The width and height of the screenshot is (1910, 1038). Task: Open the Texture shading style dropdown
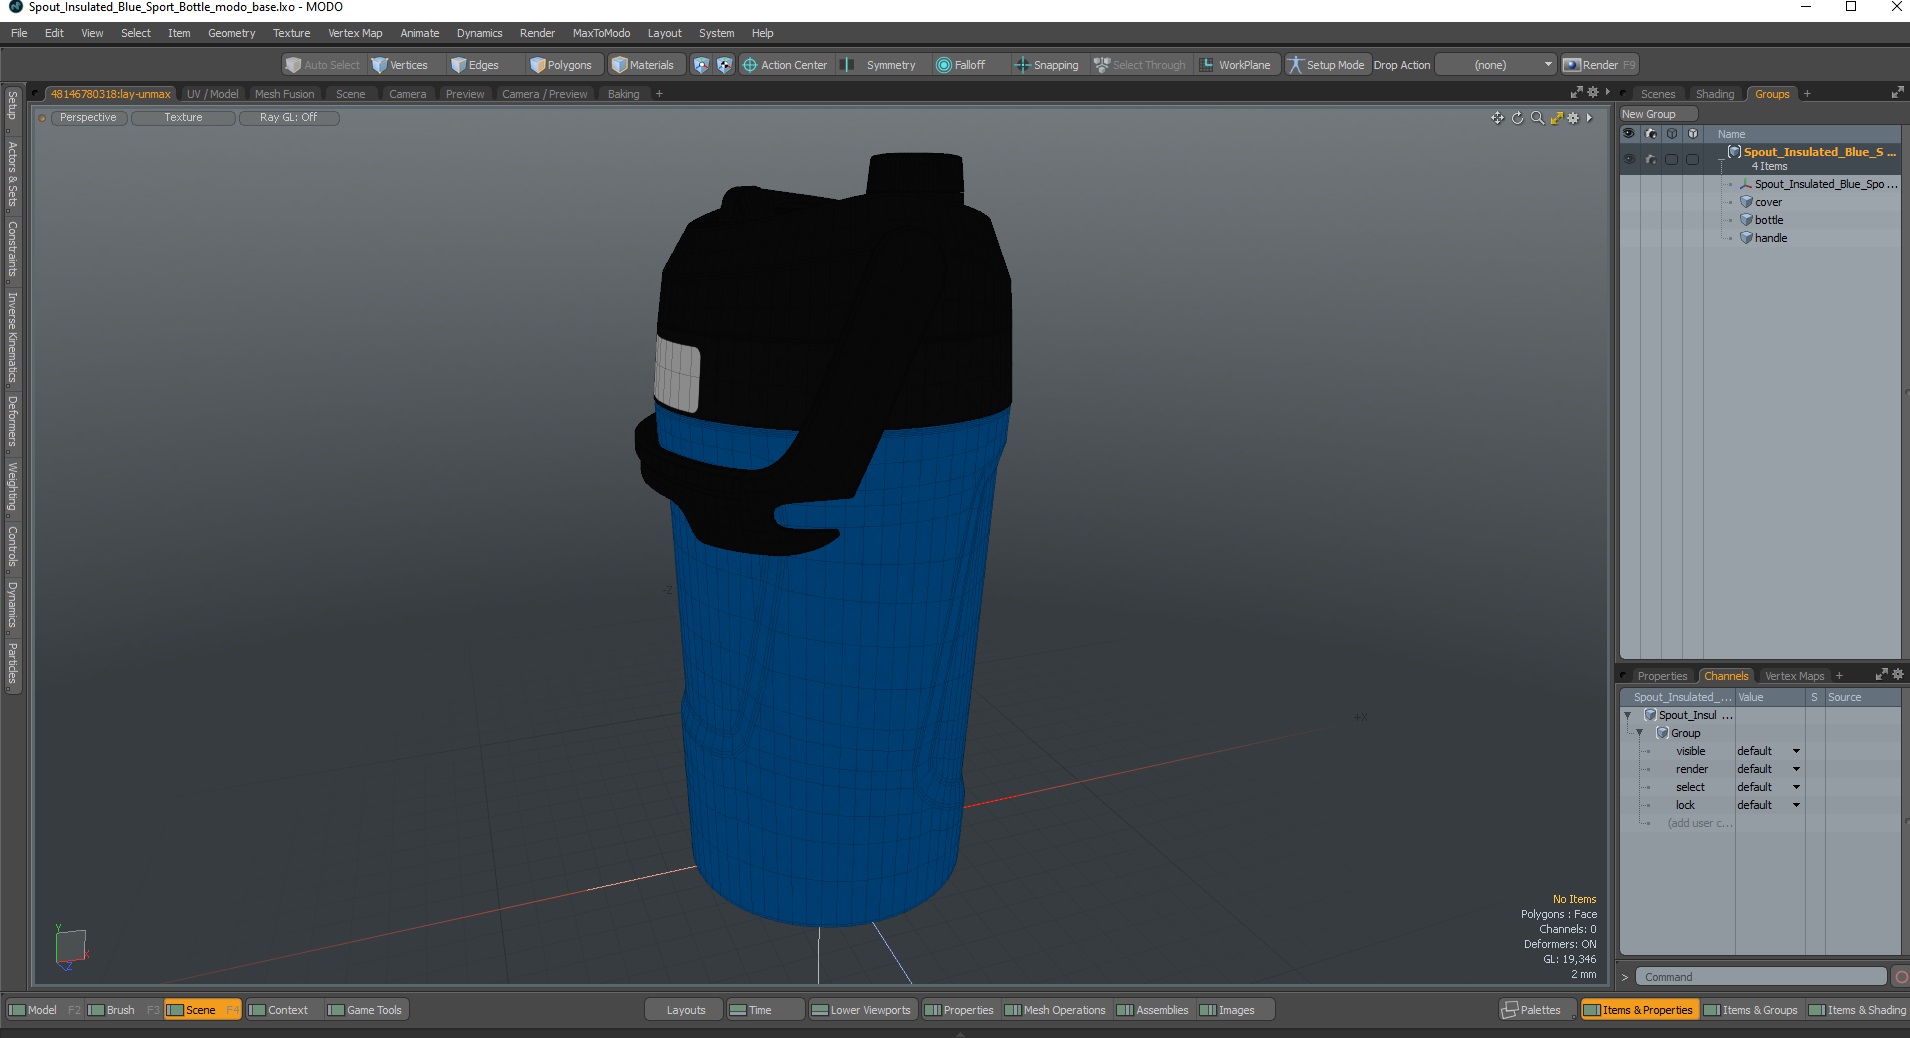183,118
